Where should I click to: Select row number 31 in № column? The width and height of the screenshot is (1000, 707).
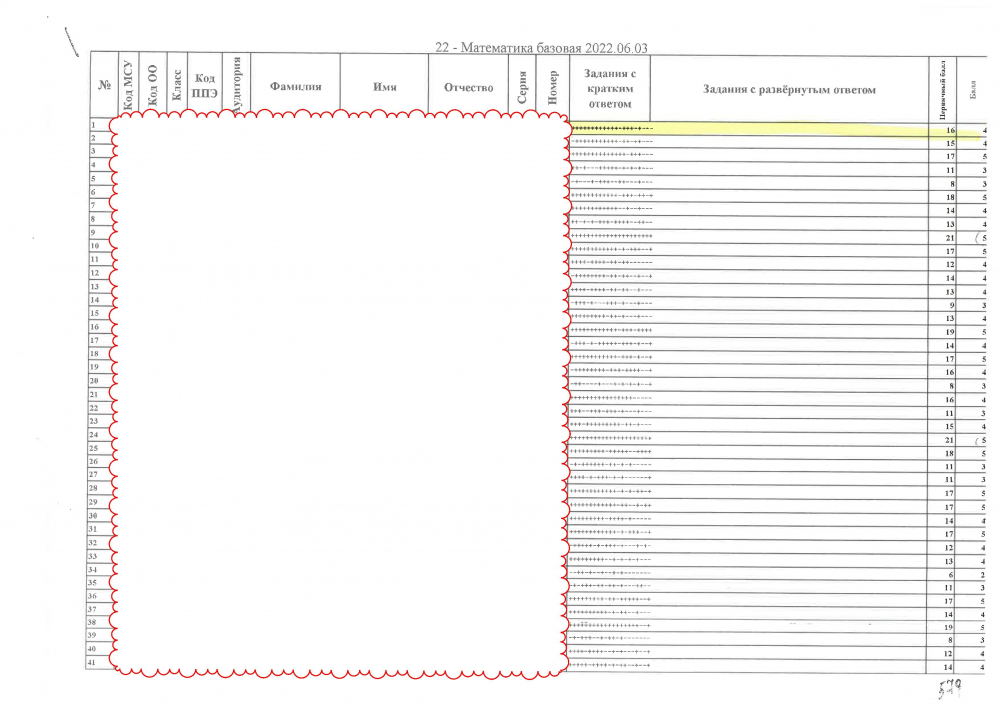[x=92, y=529]
